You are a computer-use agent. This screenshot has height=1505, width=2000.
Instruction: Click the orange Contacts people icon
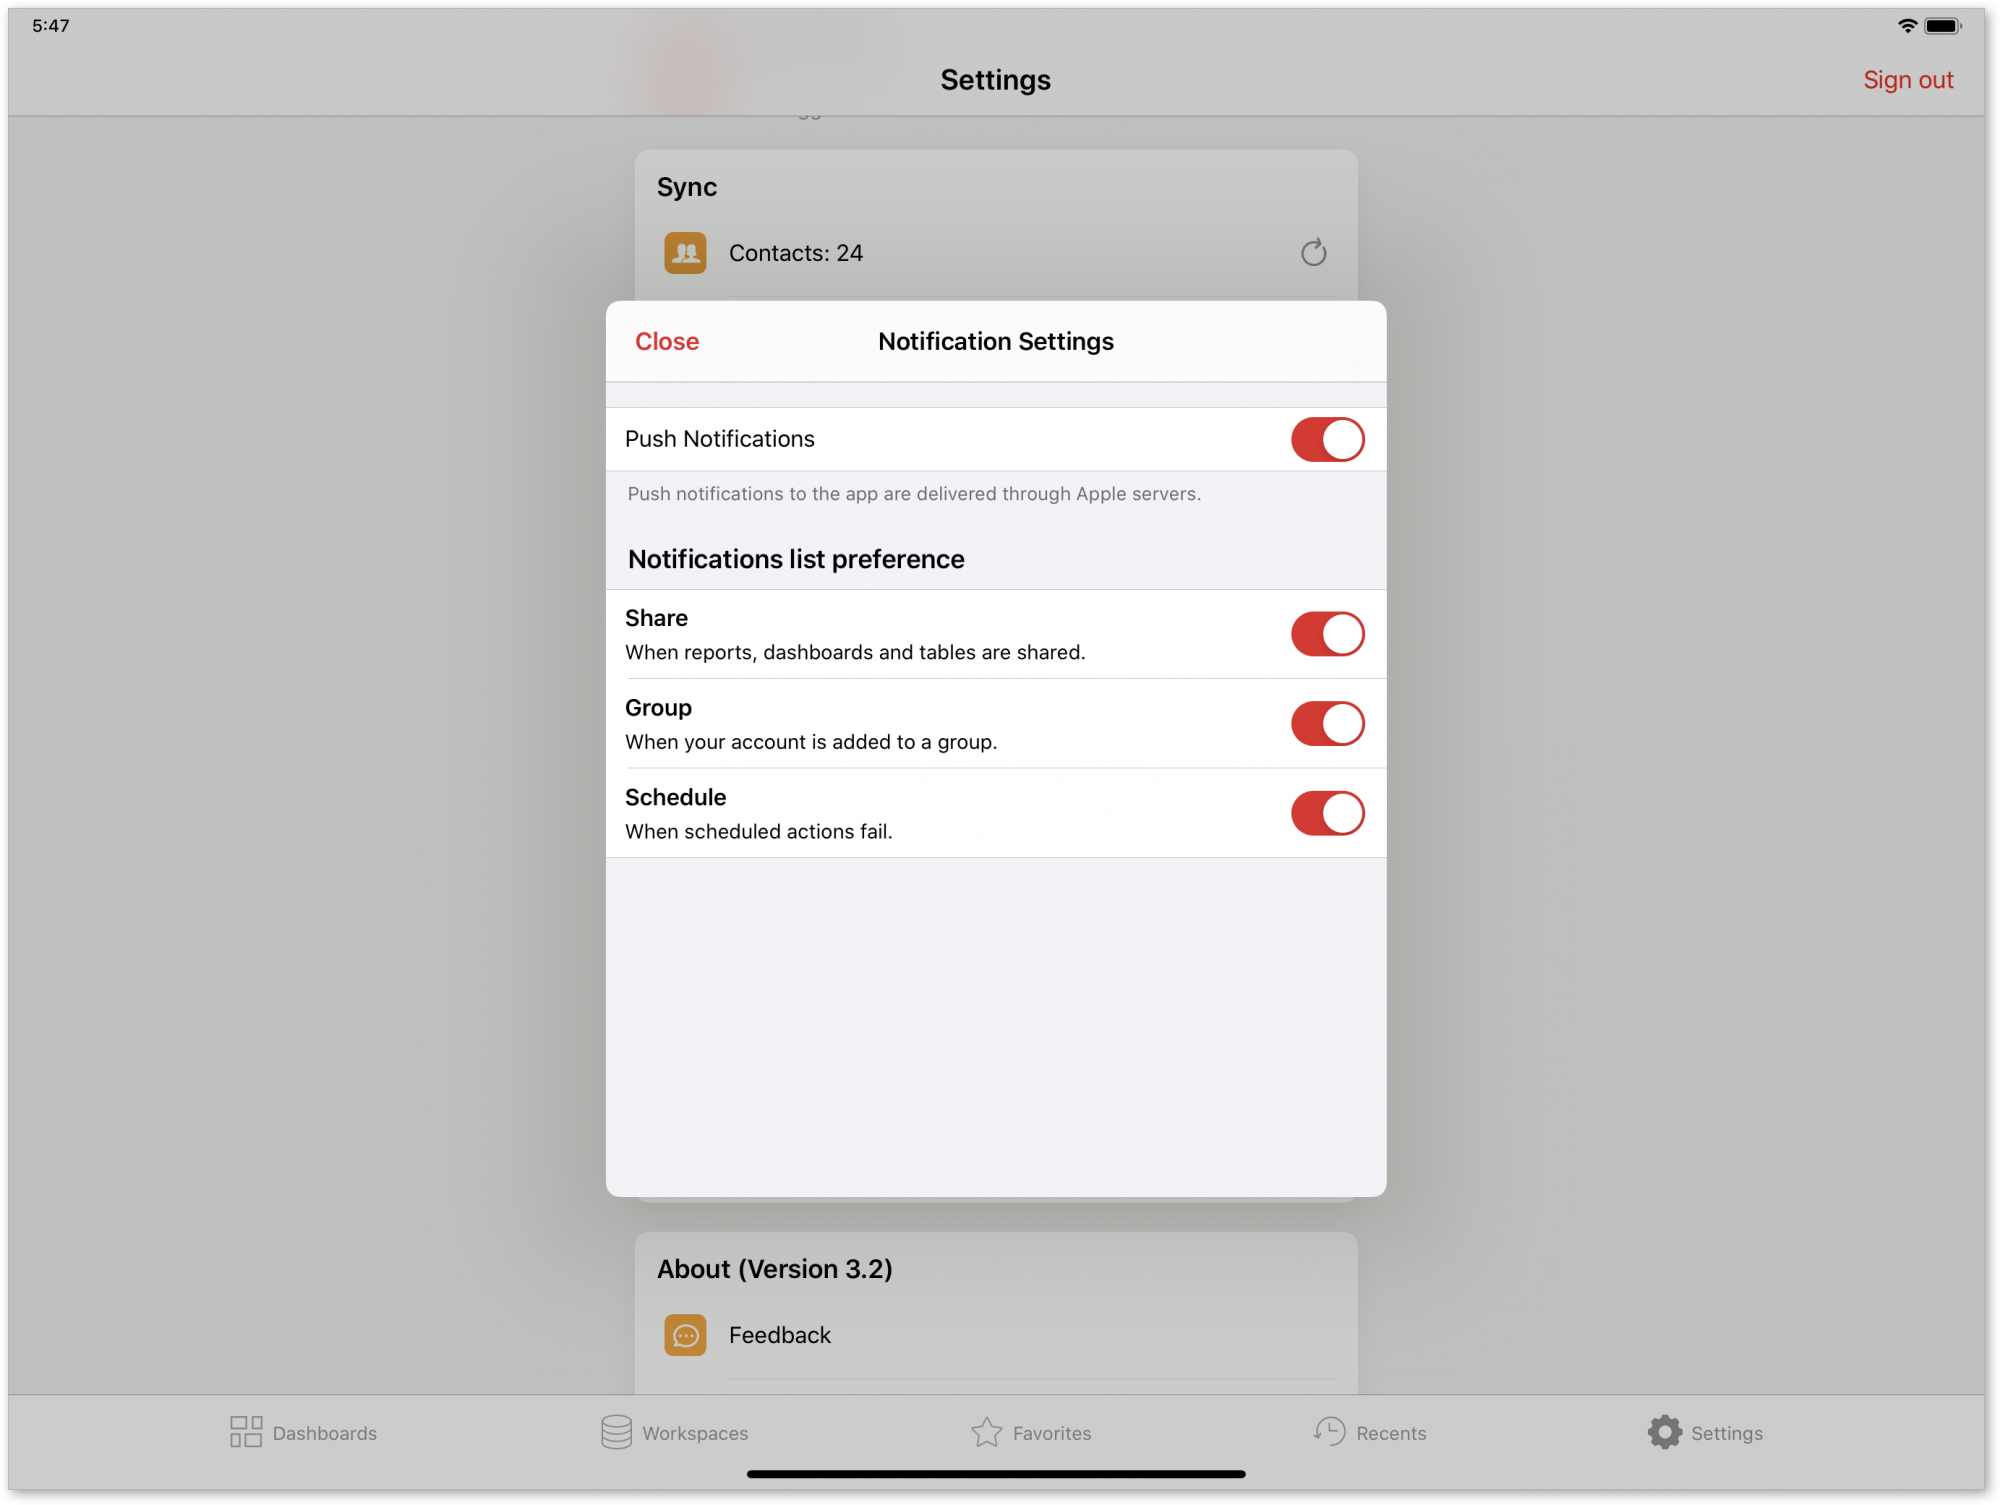(x=686, y=252)
